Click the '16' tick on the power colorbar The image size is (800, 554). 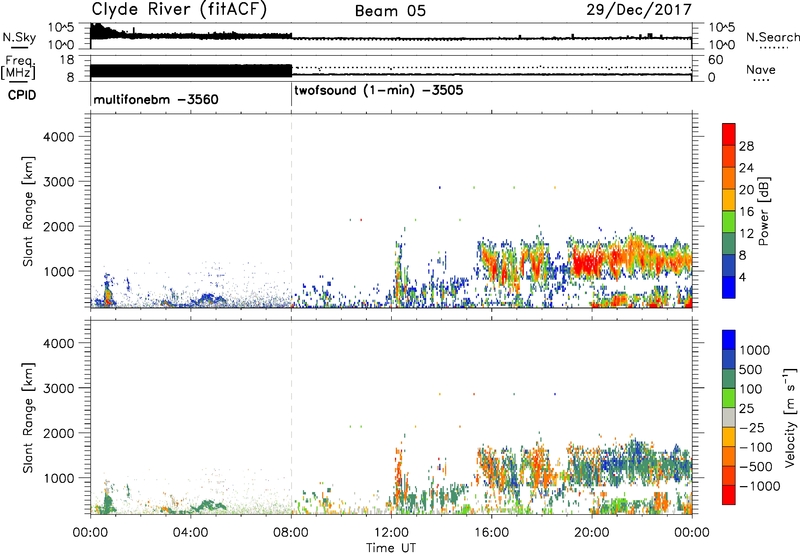click(746, 212)
